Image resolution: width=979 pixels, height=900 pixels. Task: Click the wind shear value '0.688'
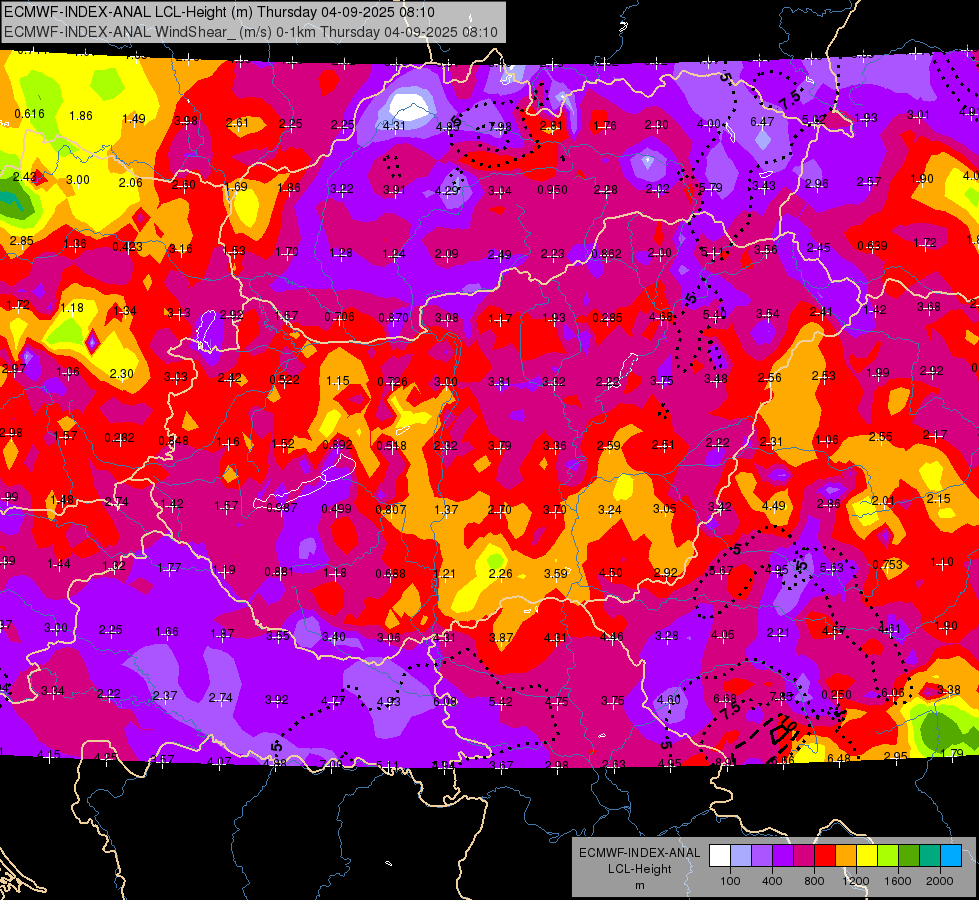point(390,573)
